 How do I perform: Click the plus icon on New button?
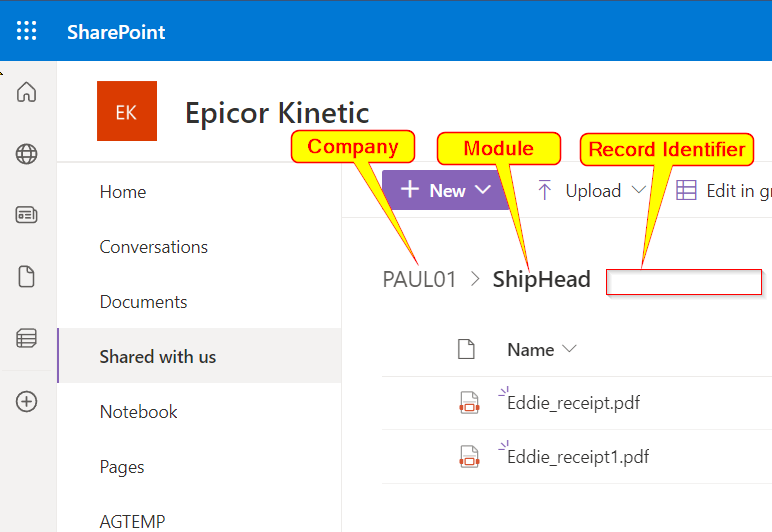410,189
